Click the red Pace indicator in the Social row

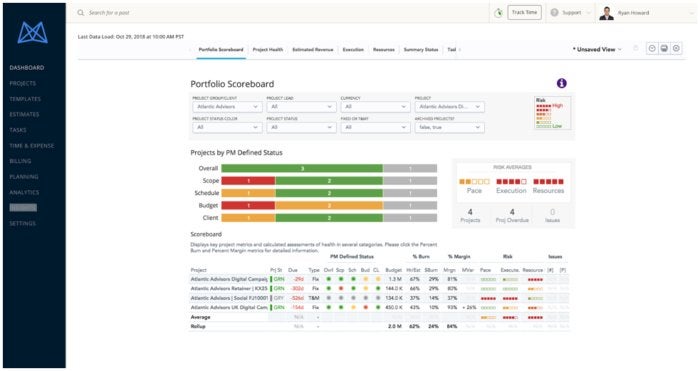click(x=488, y=298)
